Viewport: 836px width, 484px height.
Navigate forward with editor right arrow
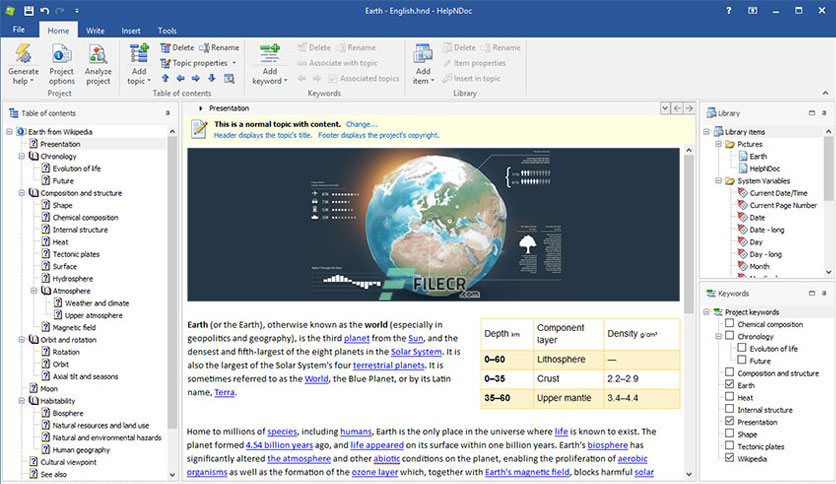(x=689, y=108)
